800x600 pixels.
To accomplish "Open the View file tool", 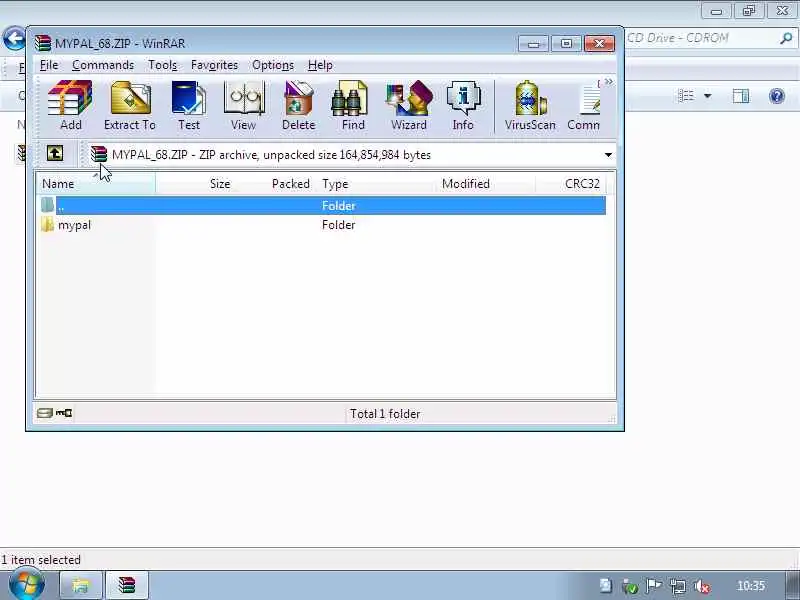I will tap(243, 105).
